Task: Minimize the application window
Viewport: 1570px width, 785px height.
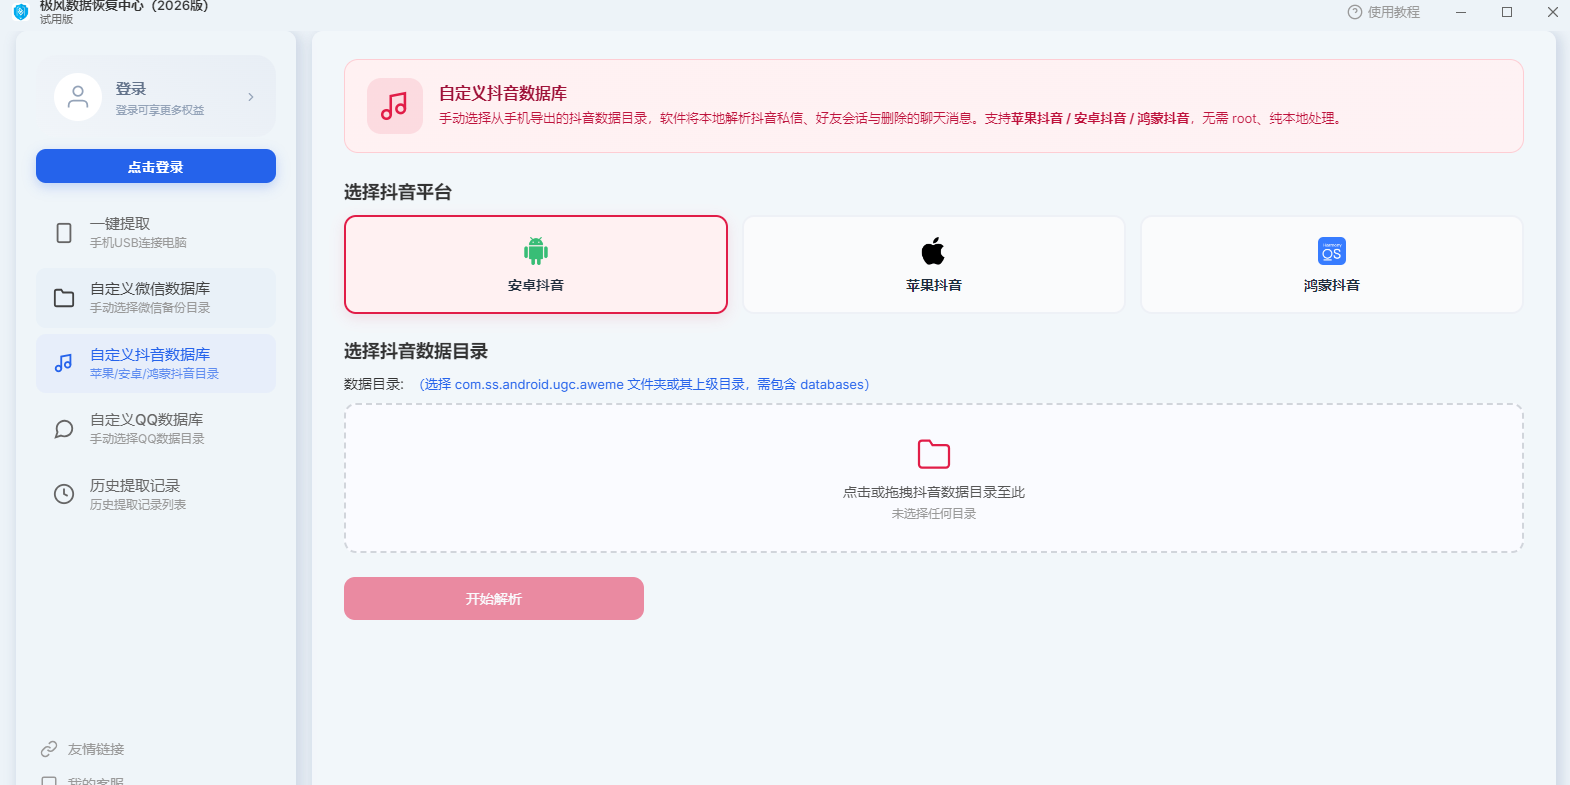Action: pyautogui.click(x=1461, y=12)
